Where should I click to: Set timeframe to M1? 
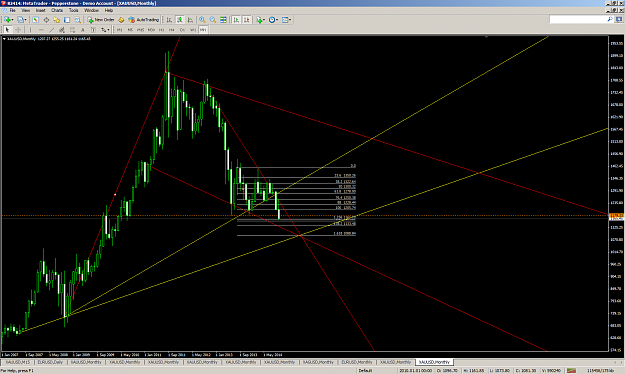pos(119,30)
